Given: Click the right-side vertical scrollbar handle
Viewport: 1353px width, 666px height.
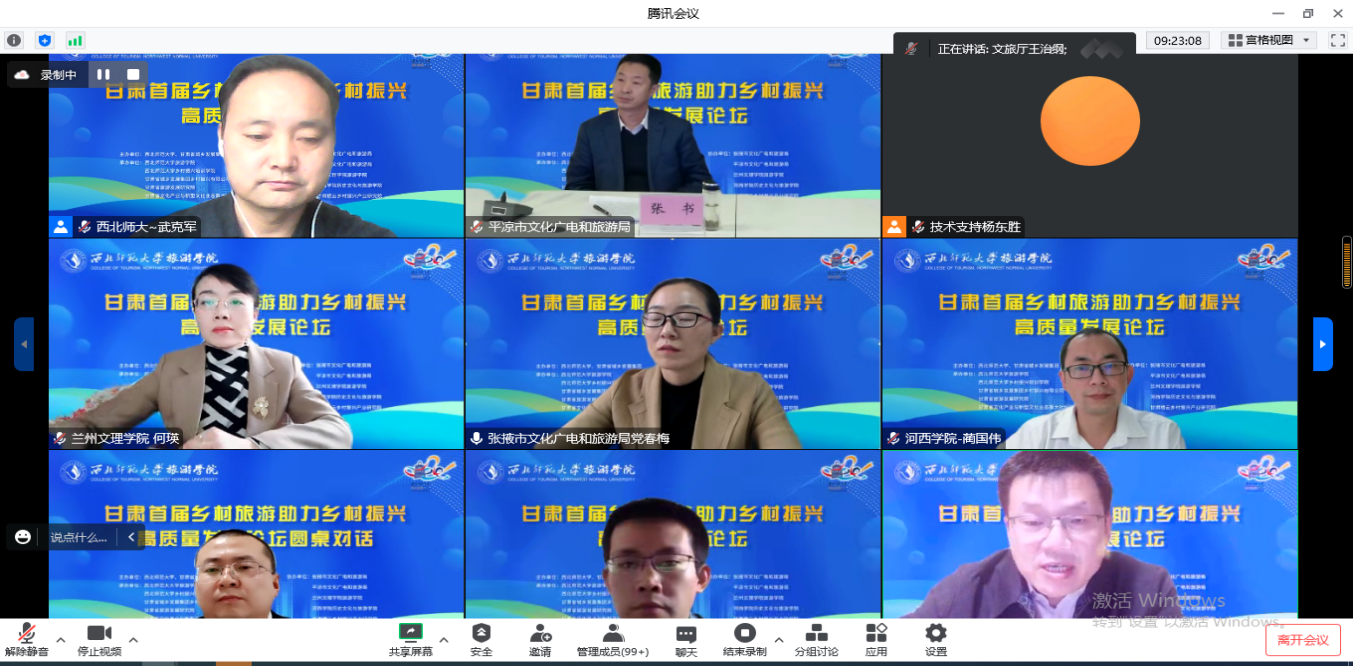Looking at the screenshot, I should click(1346, 262).
